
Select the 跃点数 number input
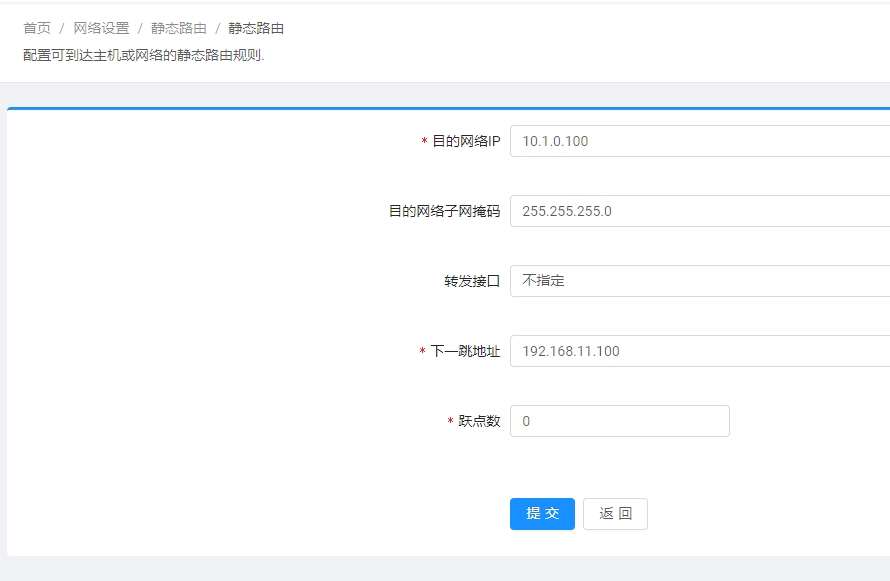(619, 421)
